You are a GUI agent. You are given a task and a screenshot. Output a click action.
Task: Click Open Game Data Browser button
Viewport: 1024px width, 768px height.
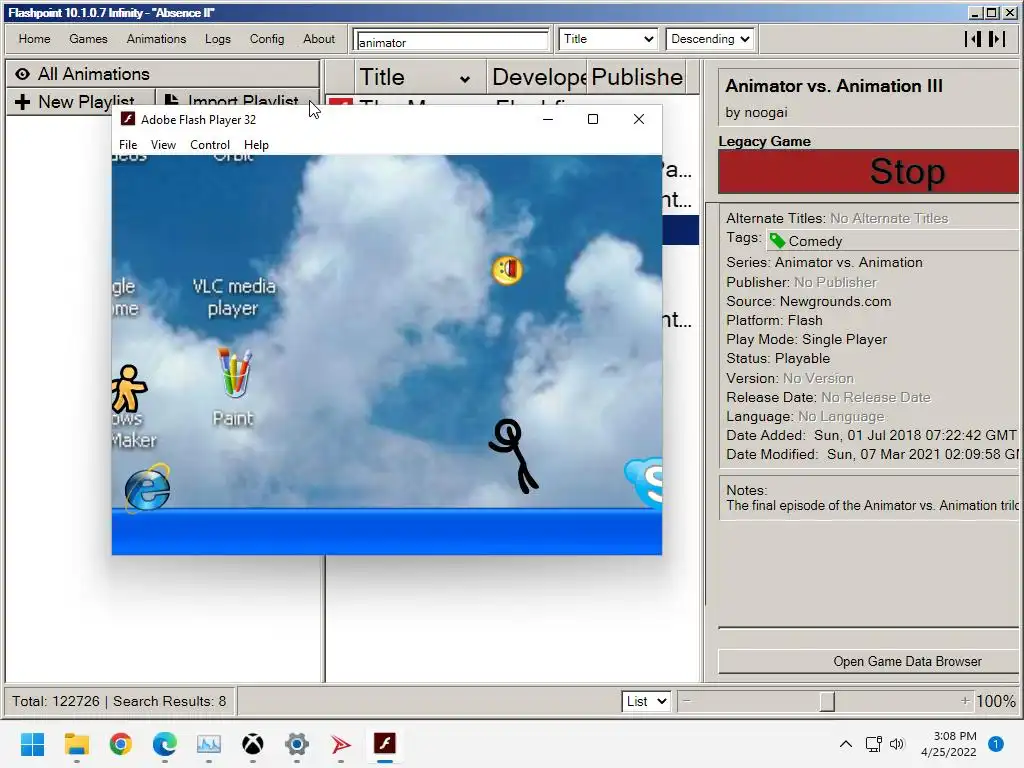point(869,662)
